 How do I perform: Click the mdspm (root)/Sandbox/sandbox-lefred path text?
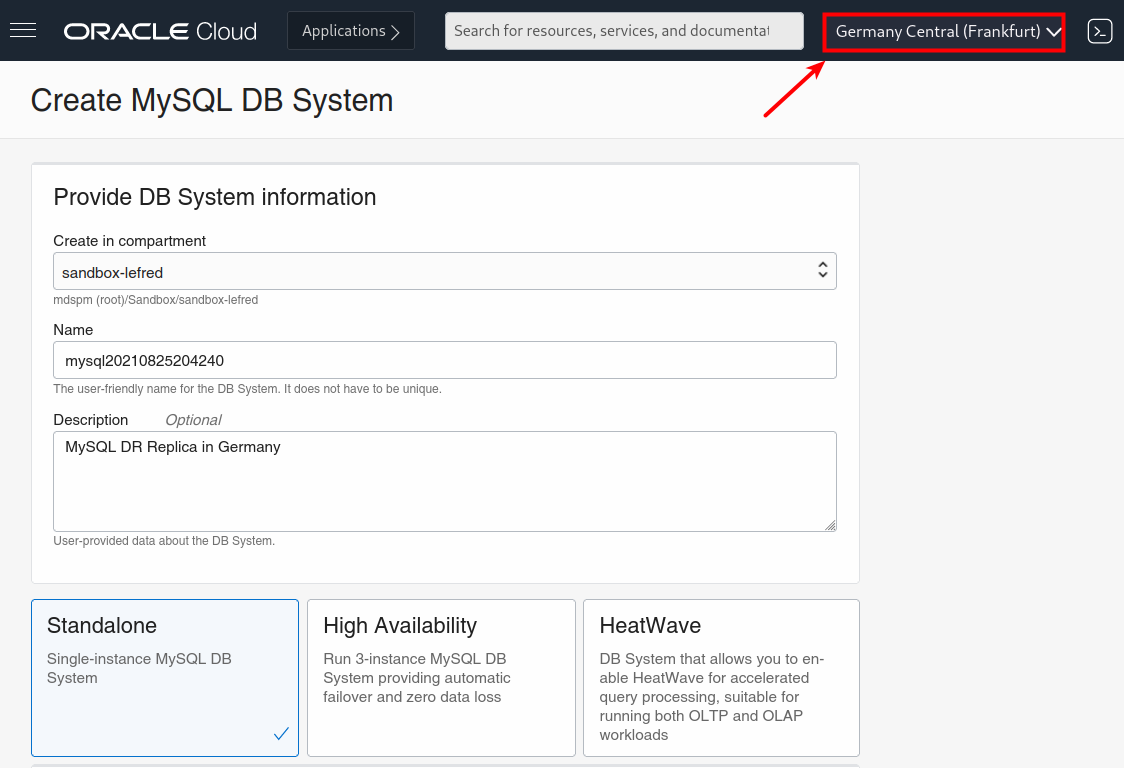[x=156, y=299]
